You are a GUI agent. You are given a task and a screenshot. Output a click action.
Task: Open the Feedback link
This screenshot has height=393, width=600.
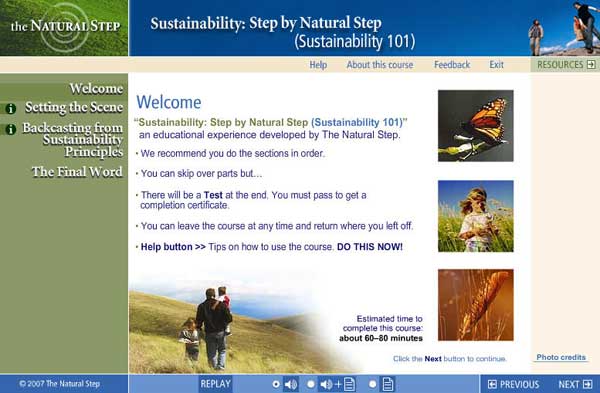click(x=452, y=65)
